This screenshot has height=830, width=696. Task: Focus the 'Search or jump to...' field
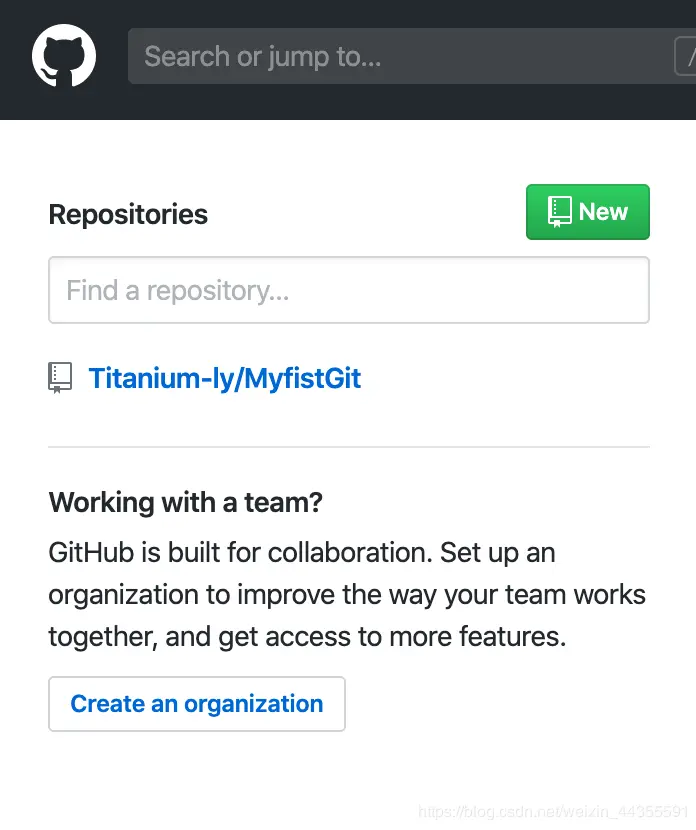pyautogui.click(x=412, y=56)
